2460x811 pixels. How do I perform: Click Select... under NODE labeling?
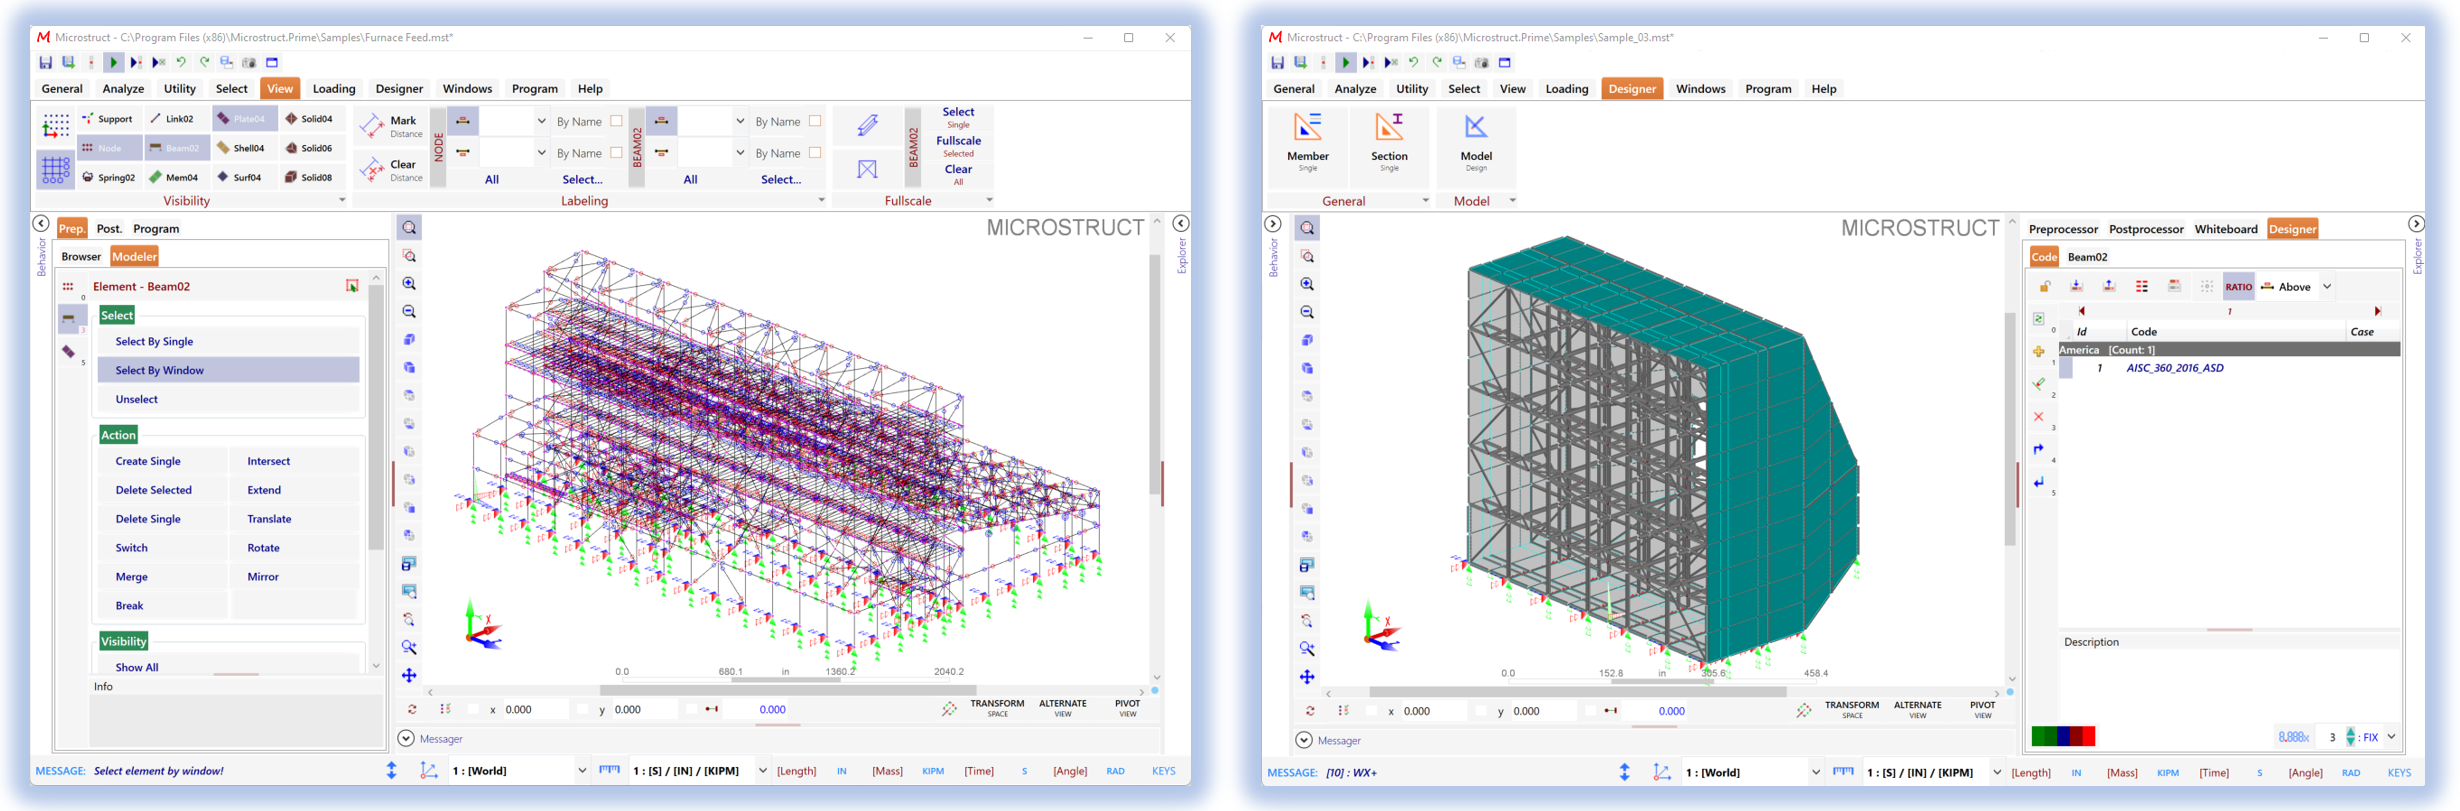click(x=582, y=180)
